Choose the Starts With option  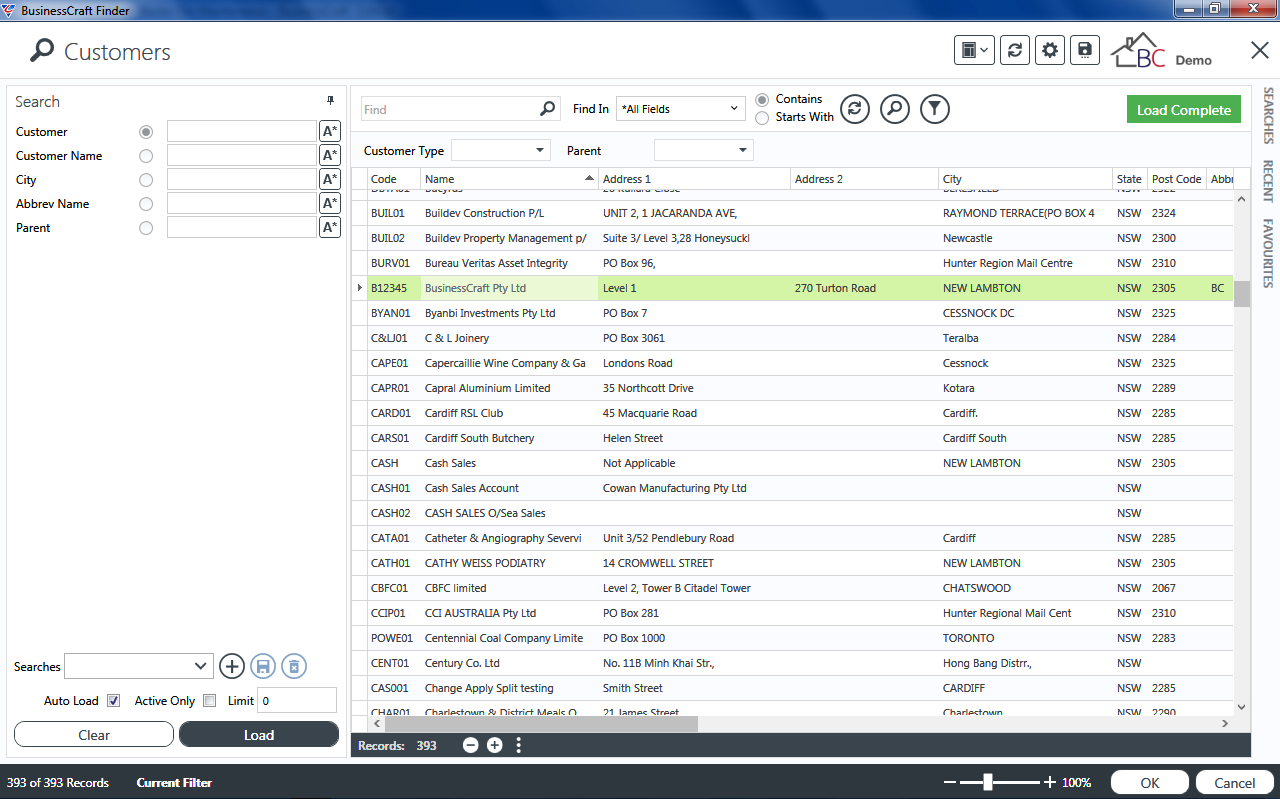pos(762,118)
